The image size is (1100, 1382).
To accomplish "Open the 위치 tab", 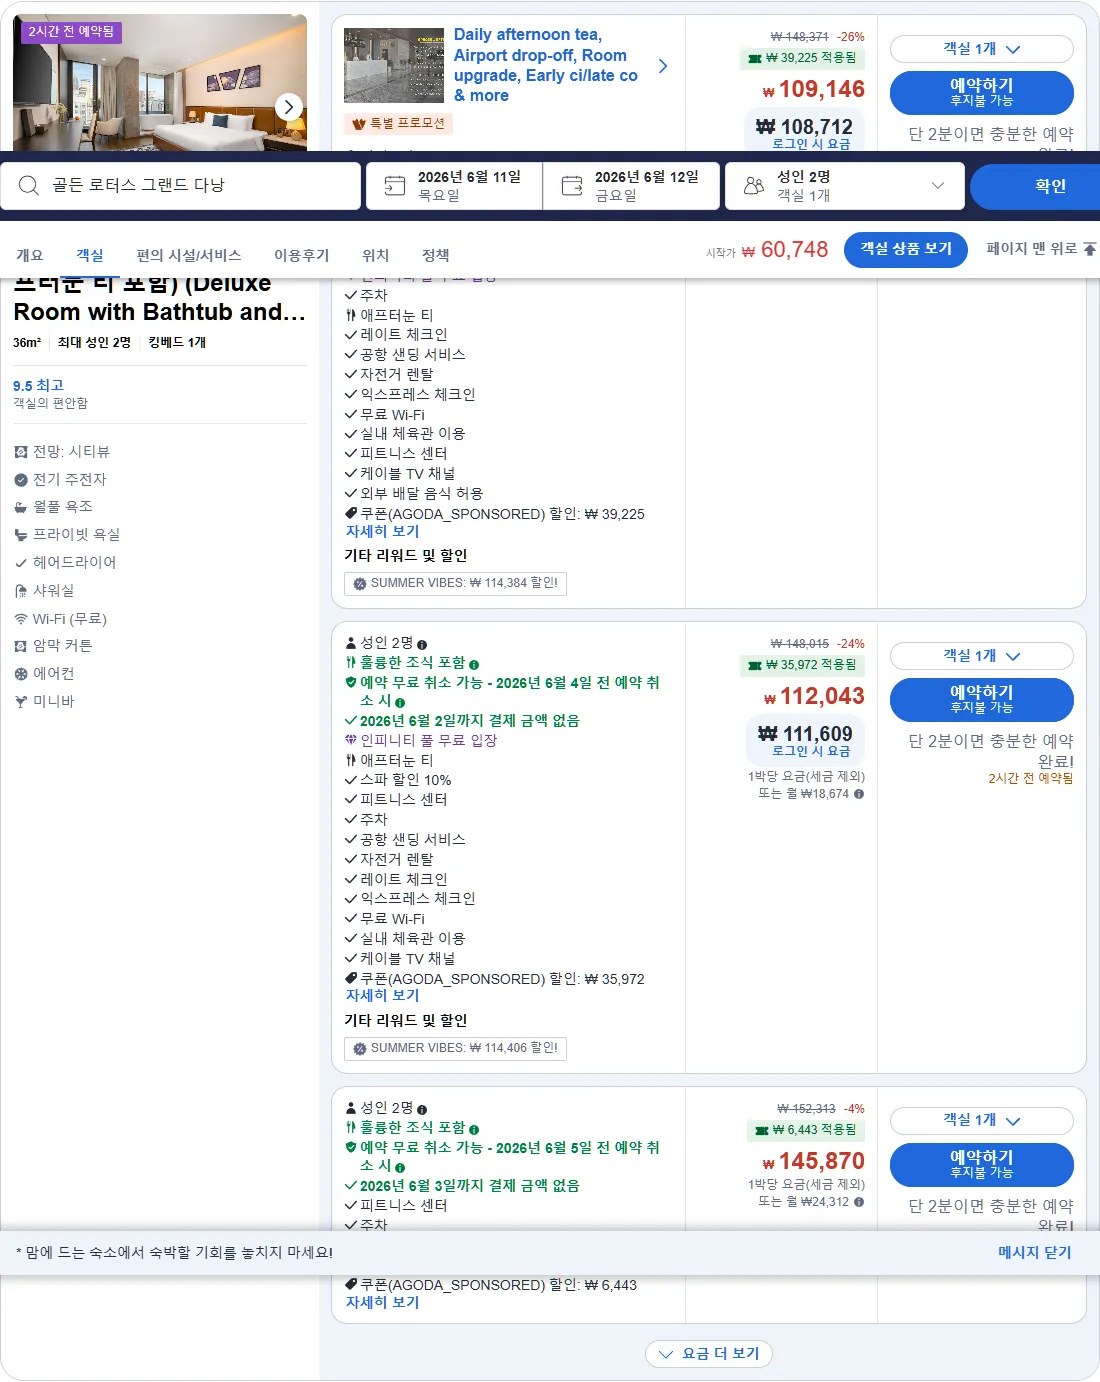I will click(376, 255).
